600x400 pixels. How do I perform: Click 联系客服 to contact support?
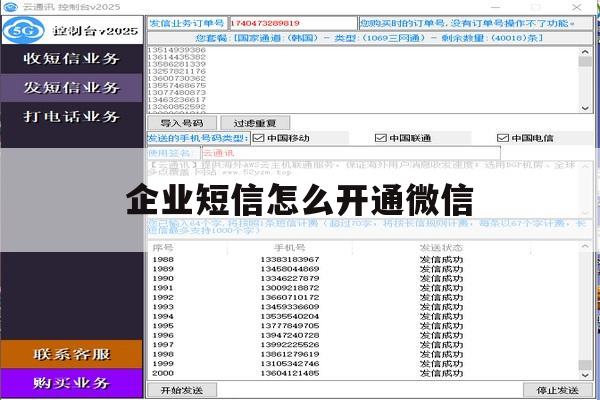coord(72,354)
